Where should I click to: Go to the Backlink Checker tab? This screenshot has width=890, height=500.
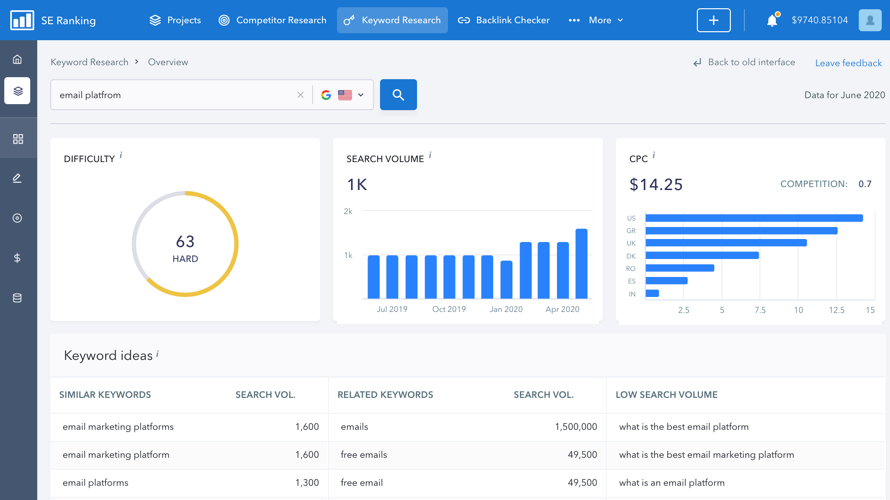point(503,20)
